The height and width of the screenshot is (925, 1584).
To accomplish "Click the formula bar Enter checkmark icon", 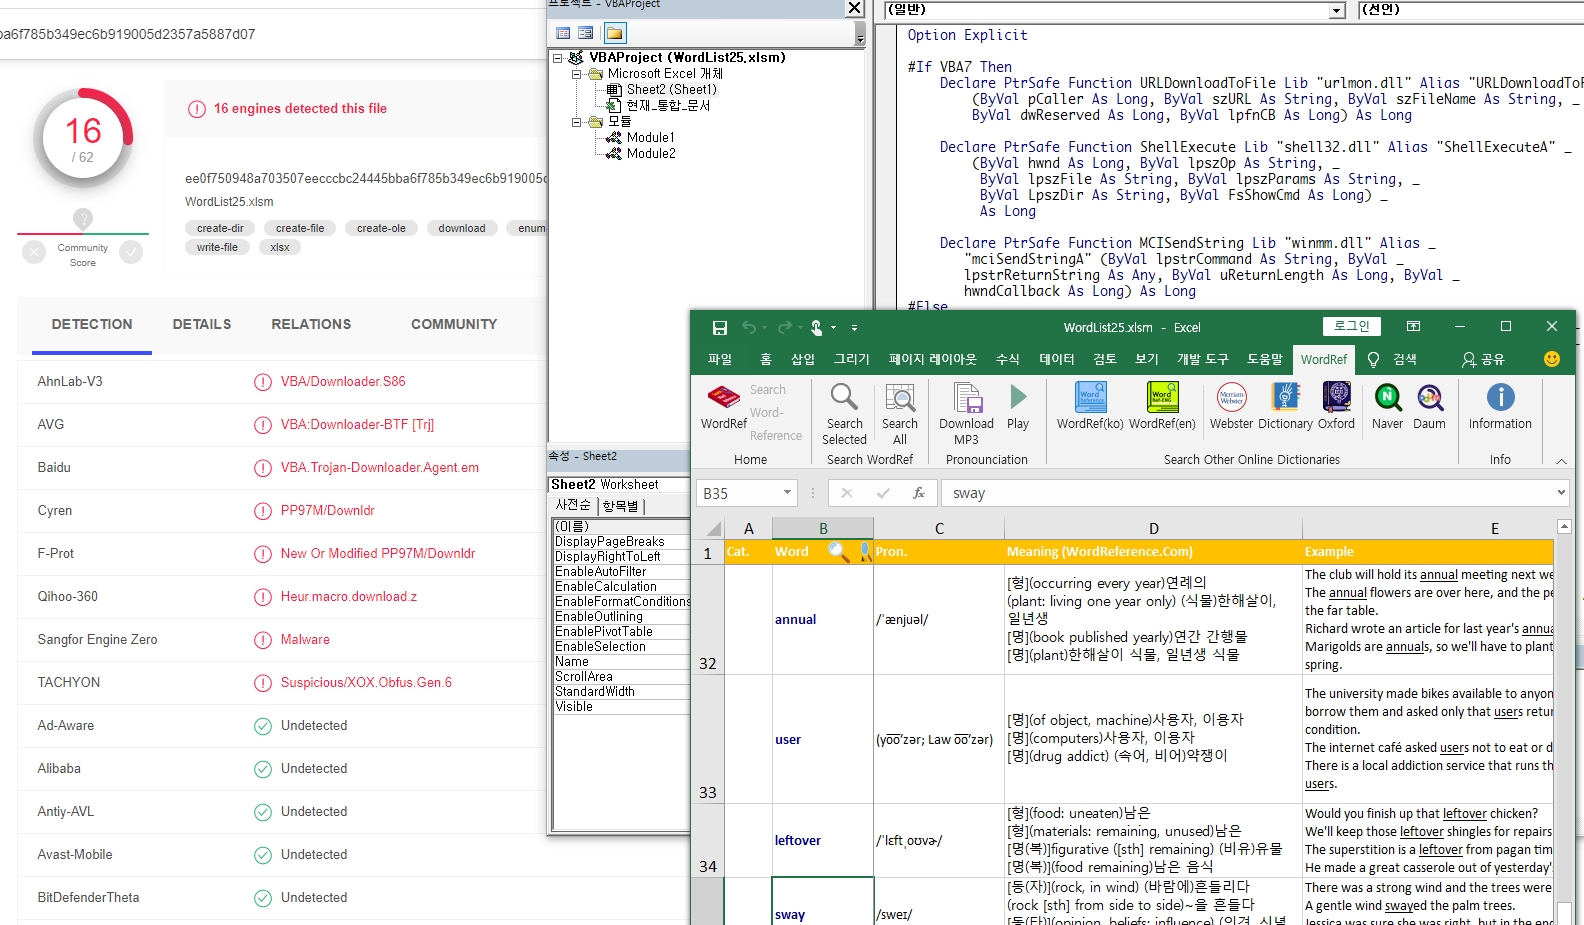I will [x=883, y=493].
